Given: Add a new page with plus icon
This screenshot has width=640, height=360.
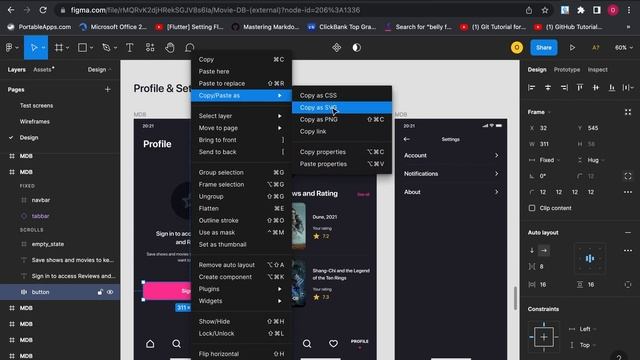Looking at the screenshot, I should (107, 89).
